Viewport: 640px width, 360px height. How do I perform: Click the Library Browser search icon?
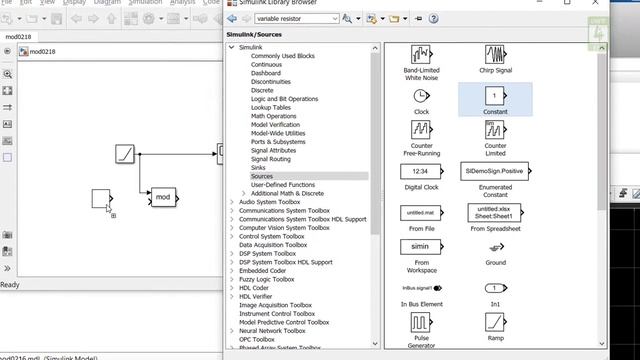tap(347, 19)
